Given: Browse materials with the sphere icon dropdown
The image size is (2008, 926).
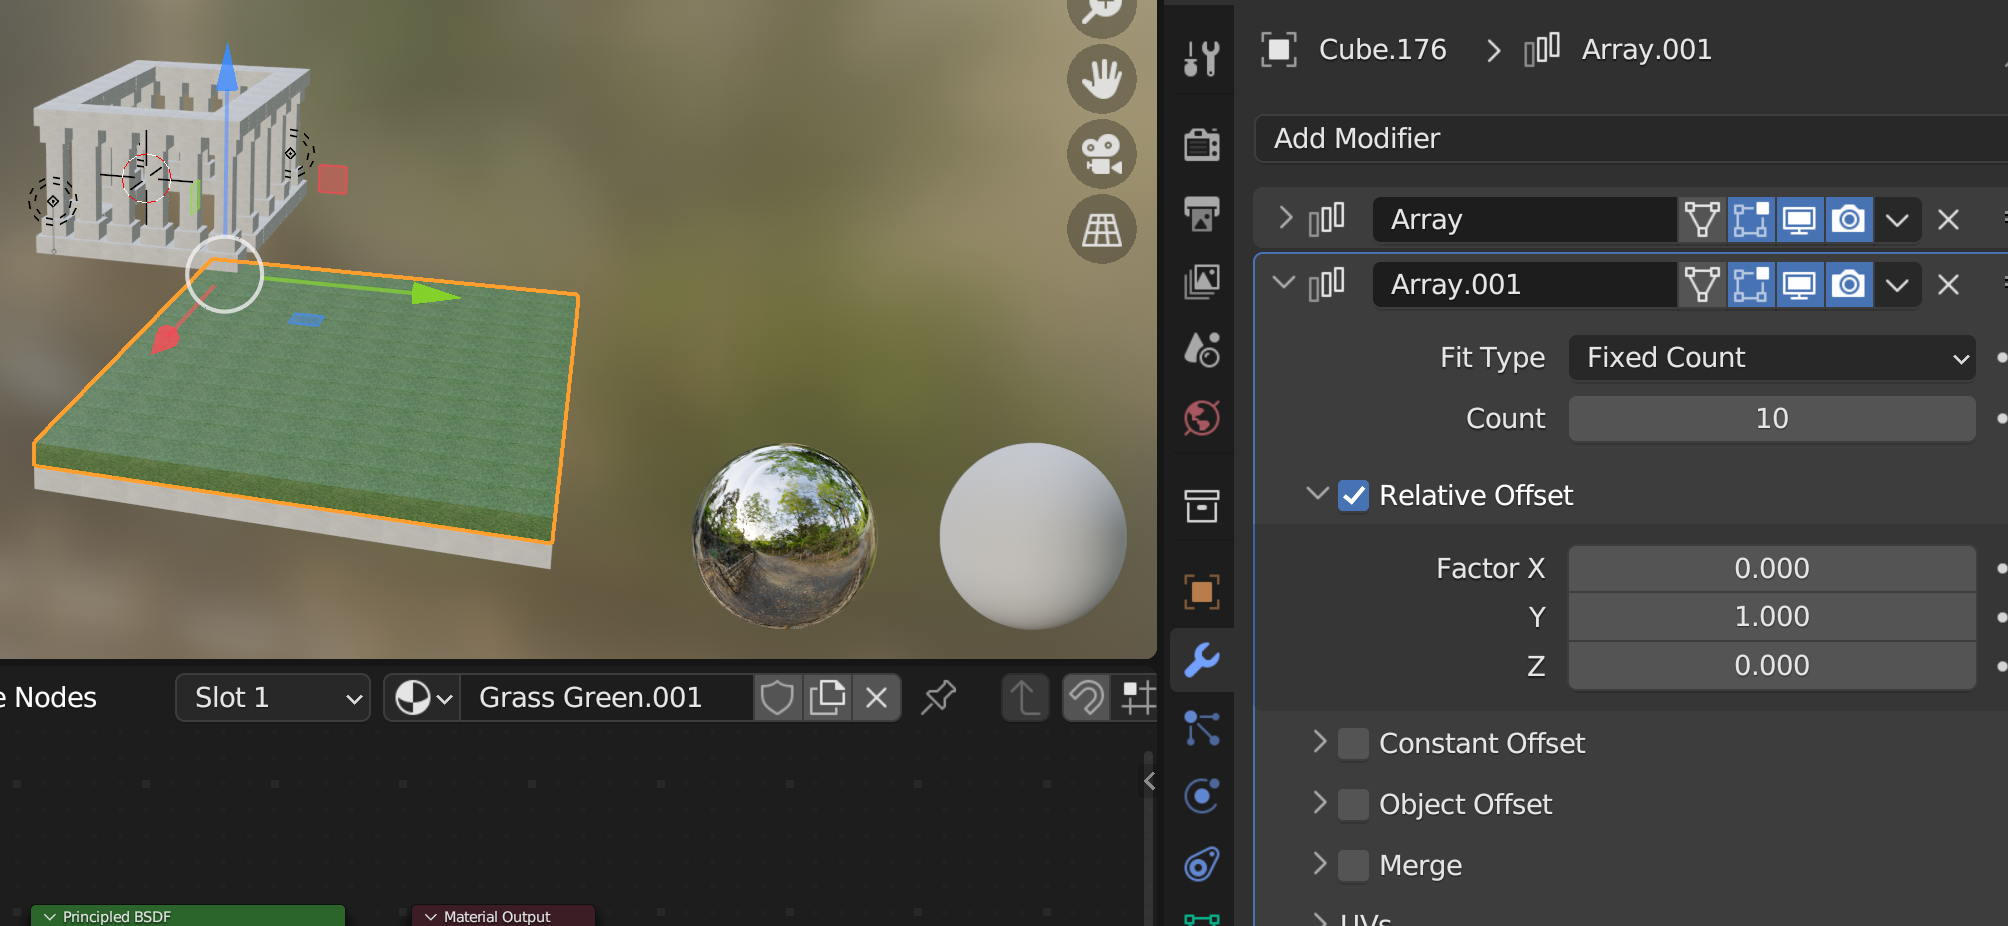Looking at the screenshot, I should [423, 697].
